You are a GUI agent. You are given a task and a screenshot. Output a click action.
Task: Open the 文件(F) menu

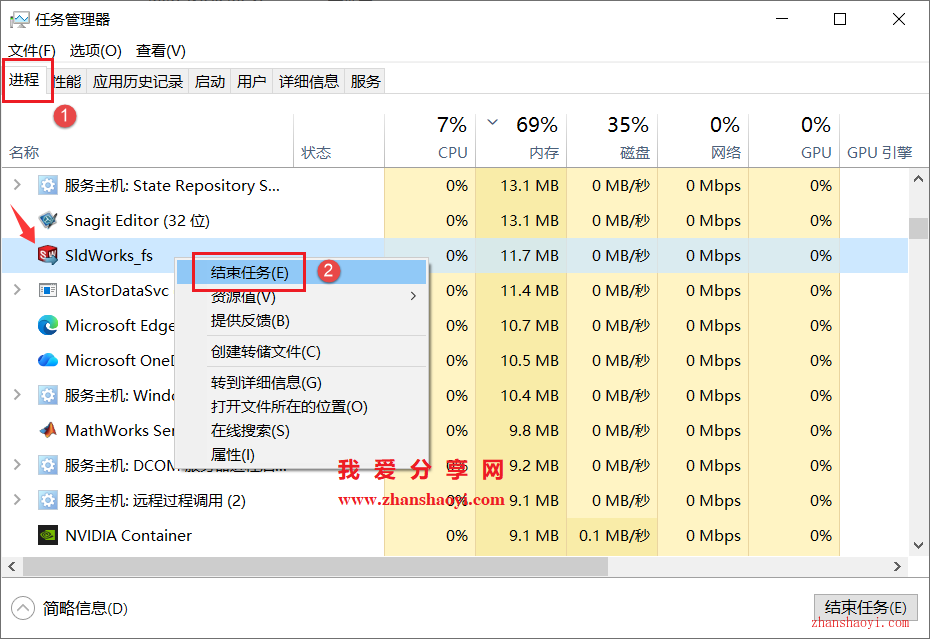click(x=31, y=51)
